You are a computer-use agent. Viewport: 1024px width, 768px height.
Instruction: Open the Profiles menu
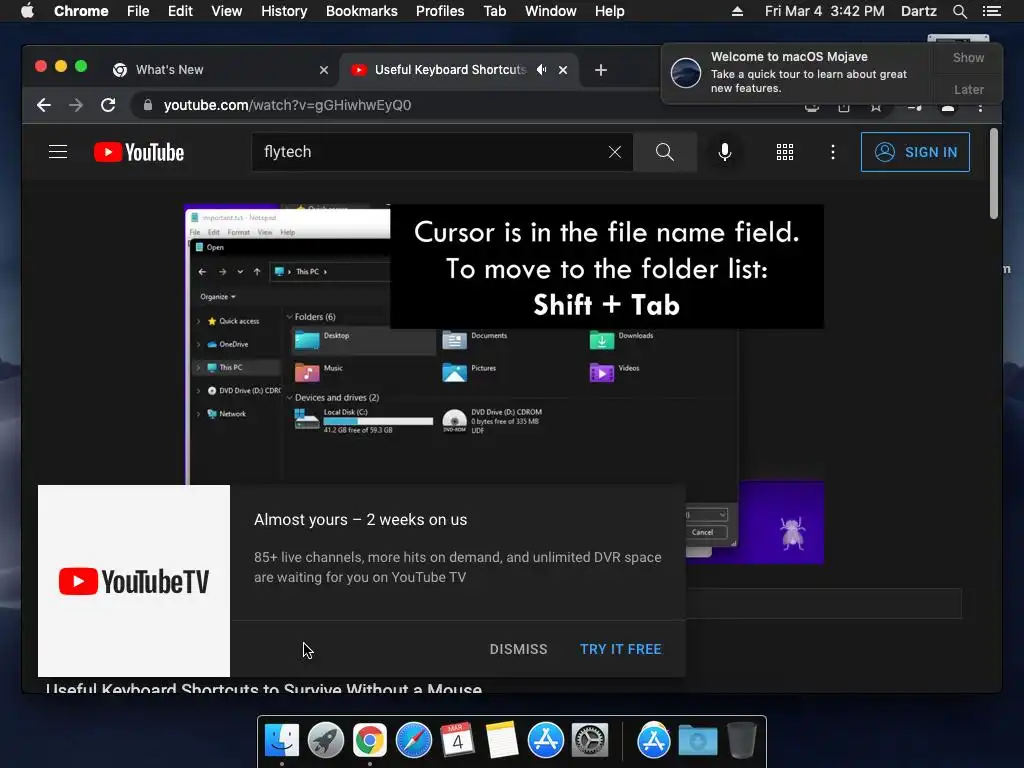(x=440, y=11)
